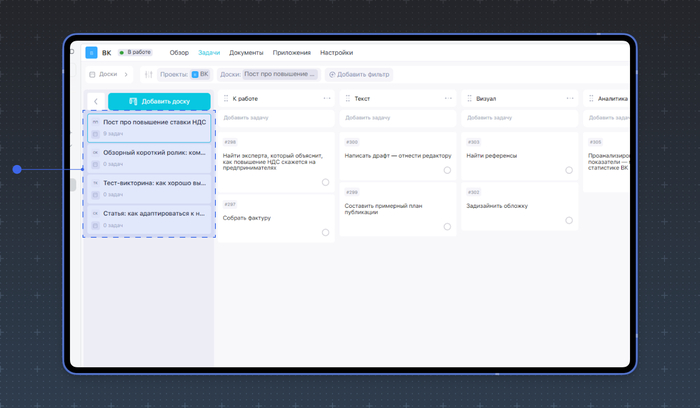This screenshot has width=700, height=408.
Task: Collapse the boards sidebar with left chevron
Action: (x=96, y=101)
